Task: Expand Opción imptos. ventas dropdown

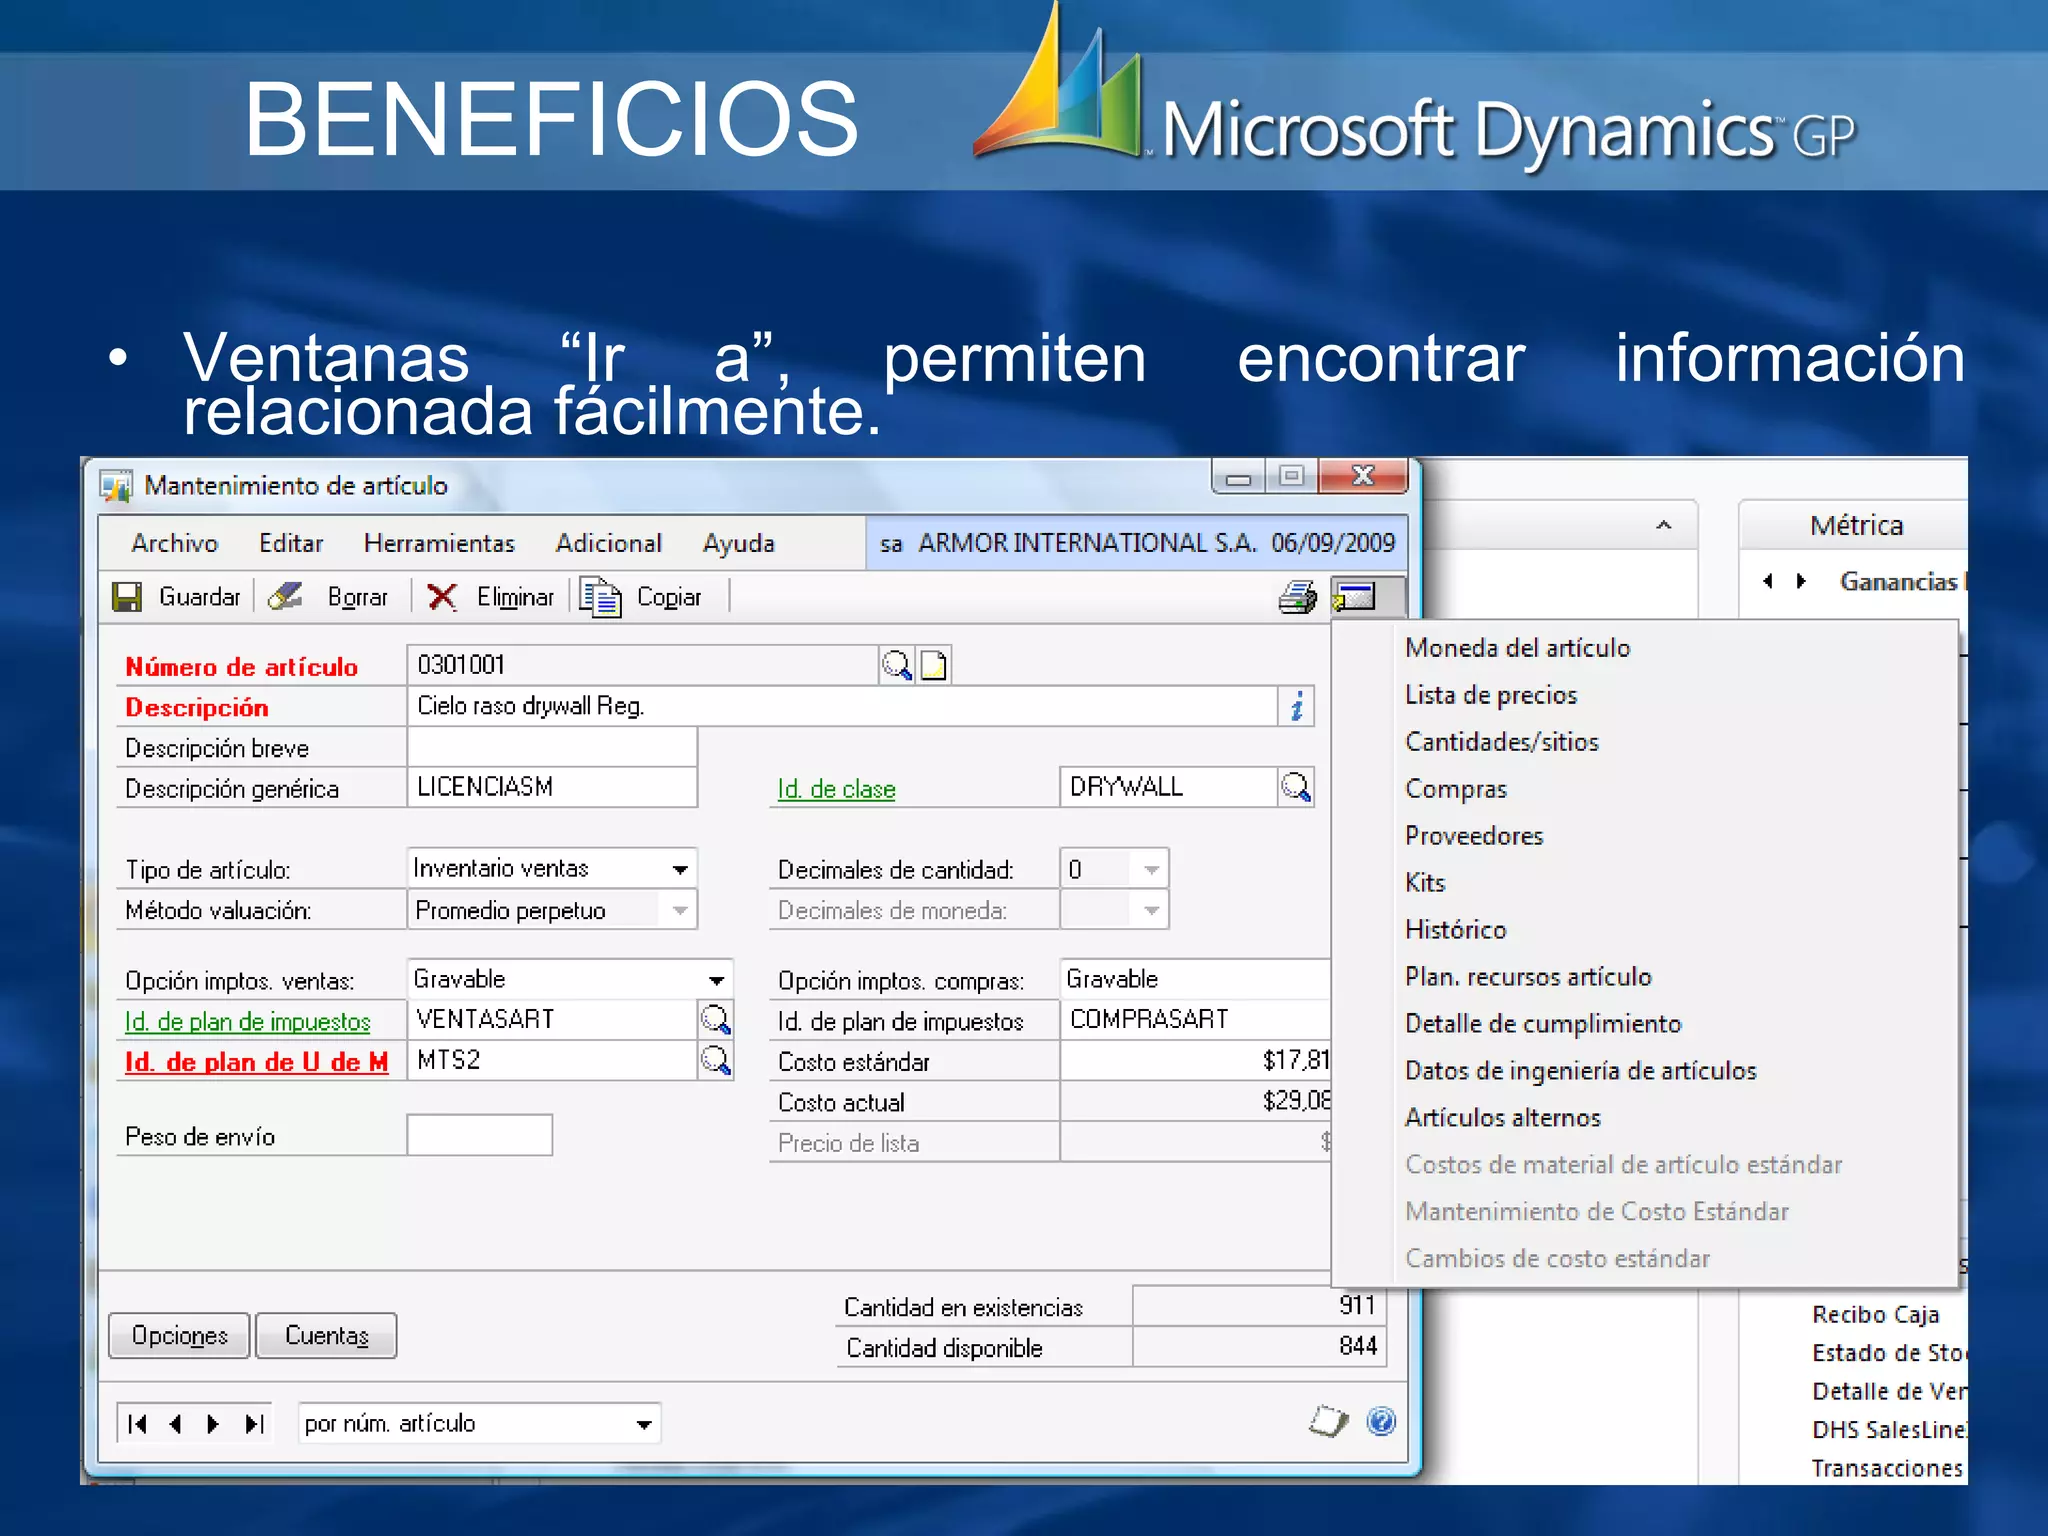Action: tap(716, 980)
